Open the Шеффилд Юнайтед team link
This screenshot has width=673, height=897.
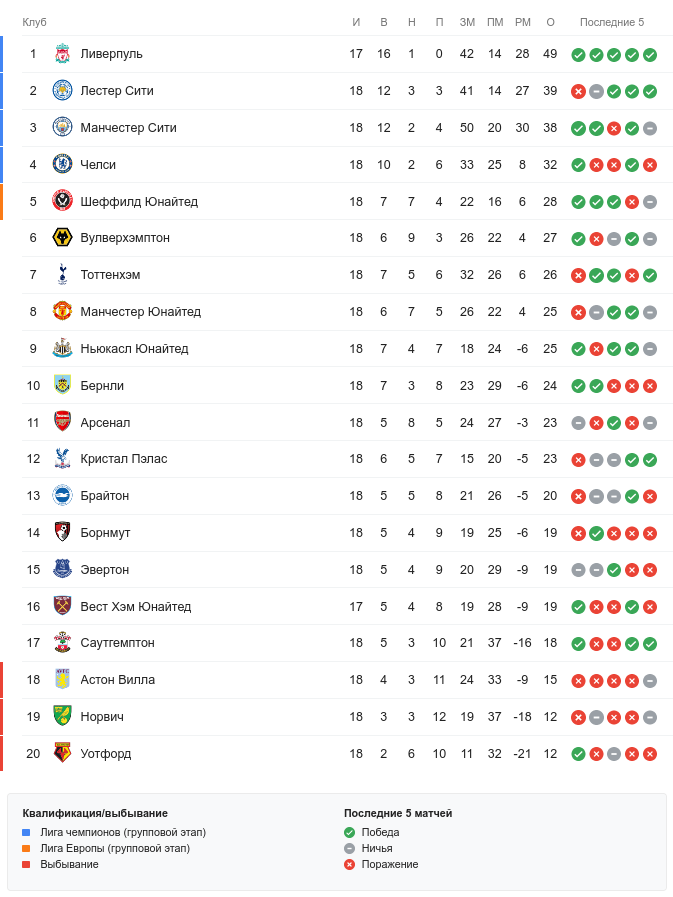139,202
